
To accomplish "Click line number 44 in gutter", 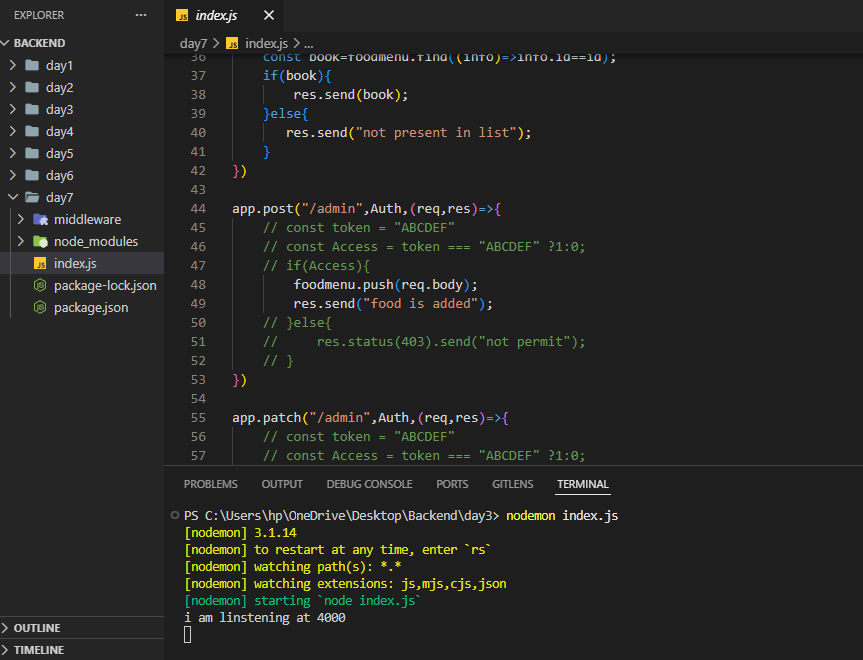I will (x=198, y=209).
